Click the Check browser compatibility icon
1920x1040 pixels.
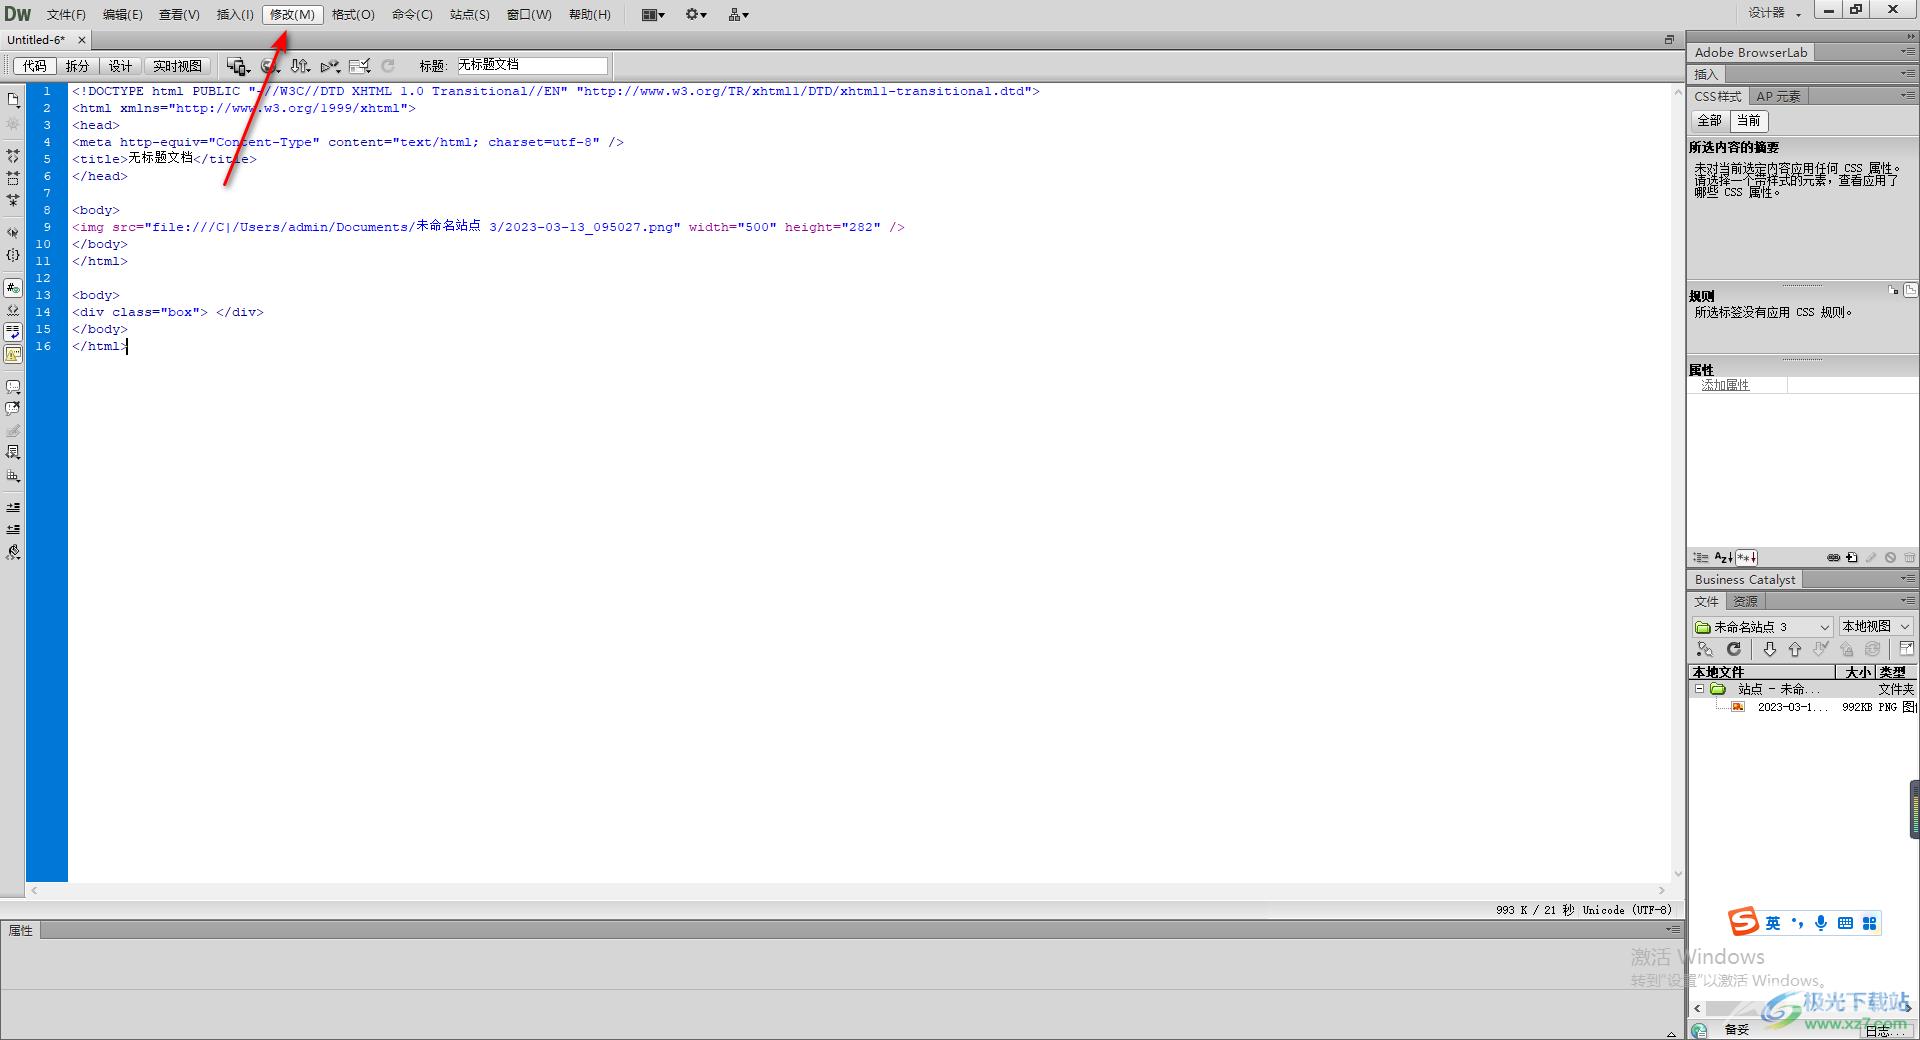point(360,66)
